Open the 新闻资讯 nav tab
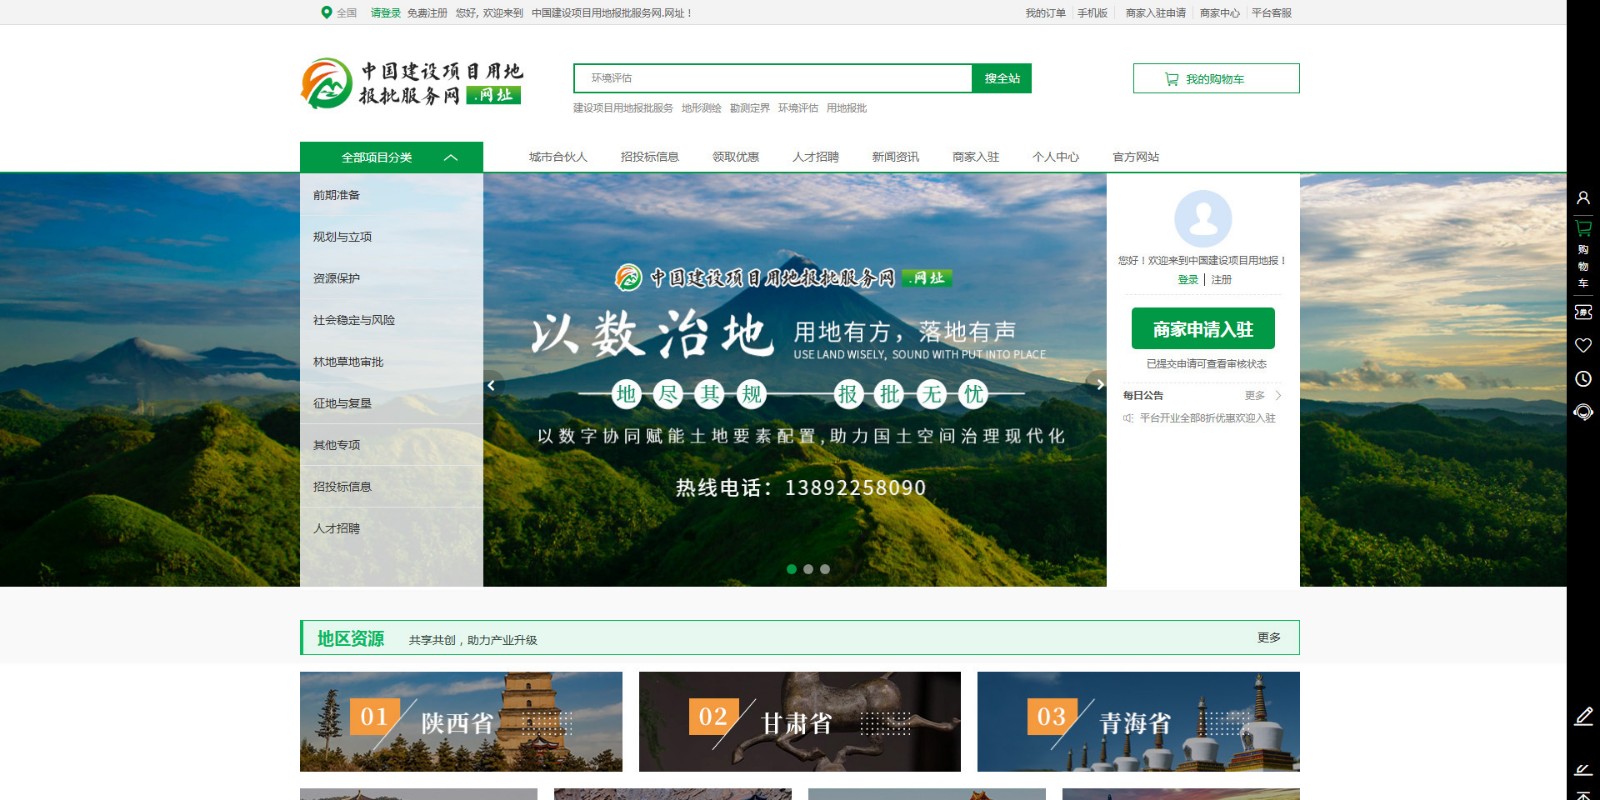The image size is (1600, 800). click(895, 157)
